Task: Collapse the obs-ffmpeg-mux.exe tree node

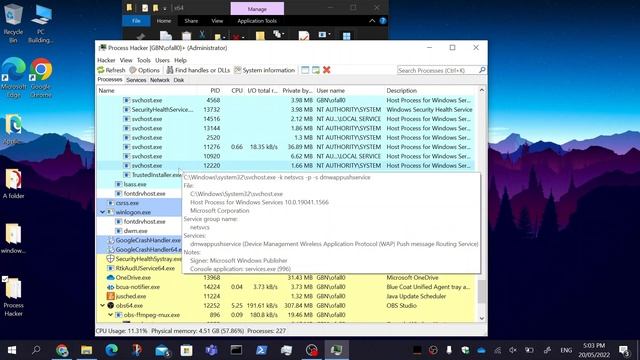Action: pyautogui.click(x=110, y=315)
